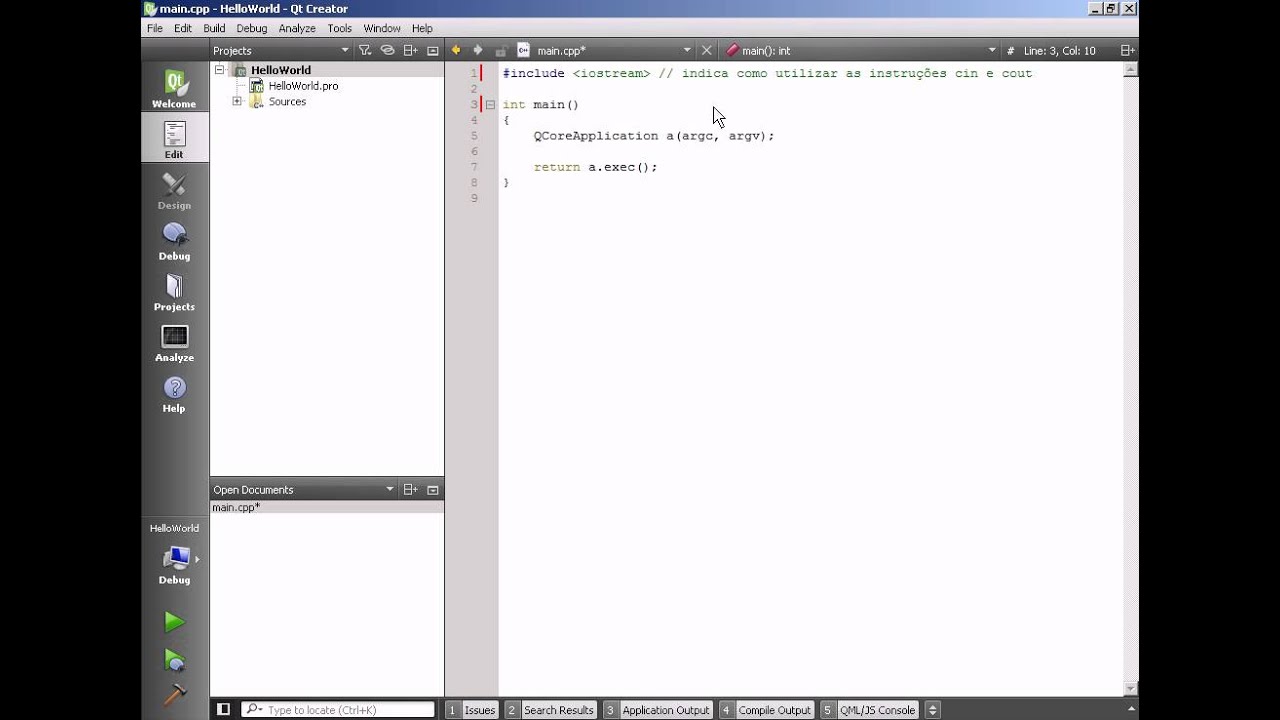Click the main.cpp file type icon
The width and height of the screenshot is (1280, 720).
(523, 50)
